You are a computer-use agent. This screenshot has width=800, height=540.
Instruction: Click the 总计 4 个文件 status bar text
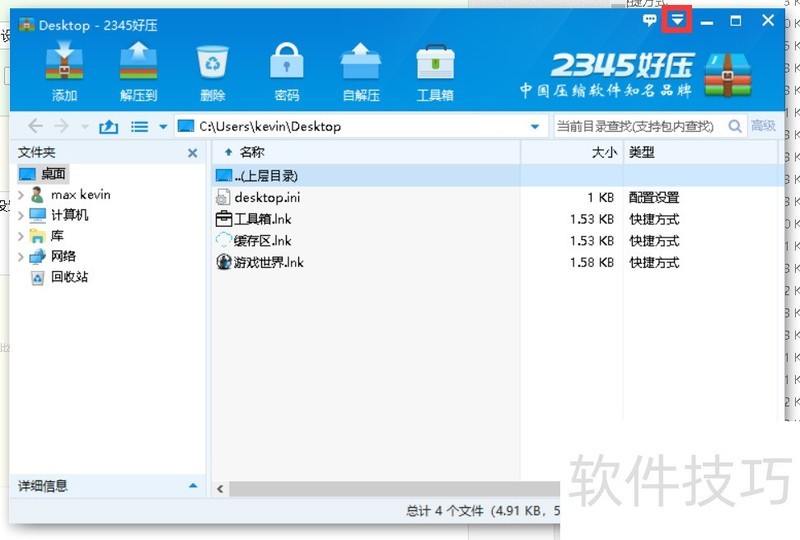pyautogui.click(x=444, y=510)
